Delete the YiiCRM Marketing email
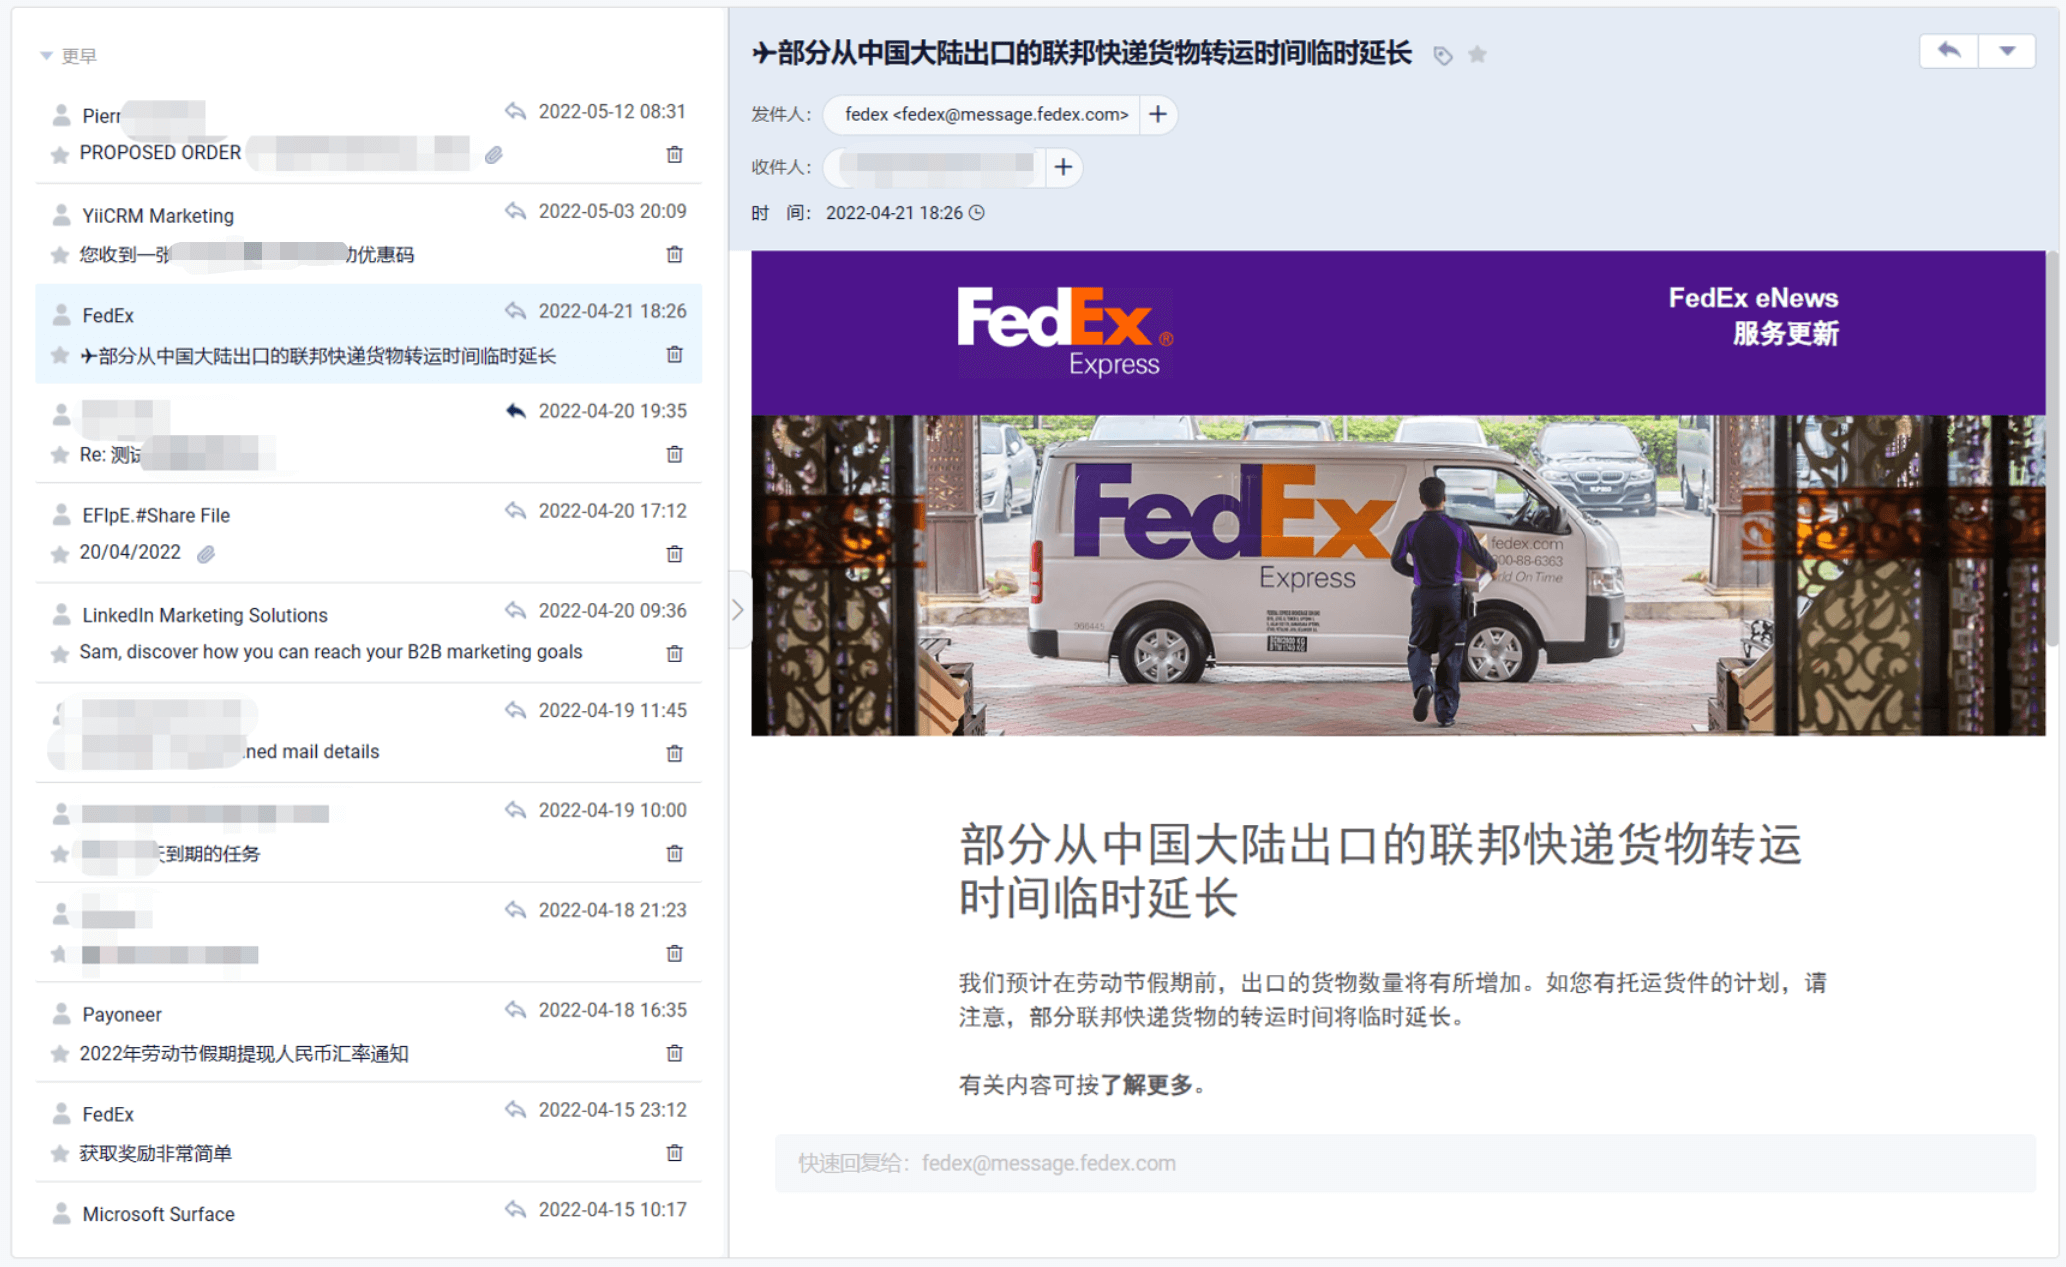Viewport: 2066px width, 1267px height. click(x=675, y=254)
